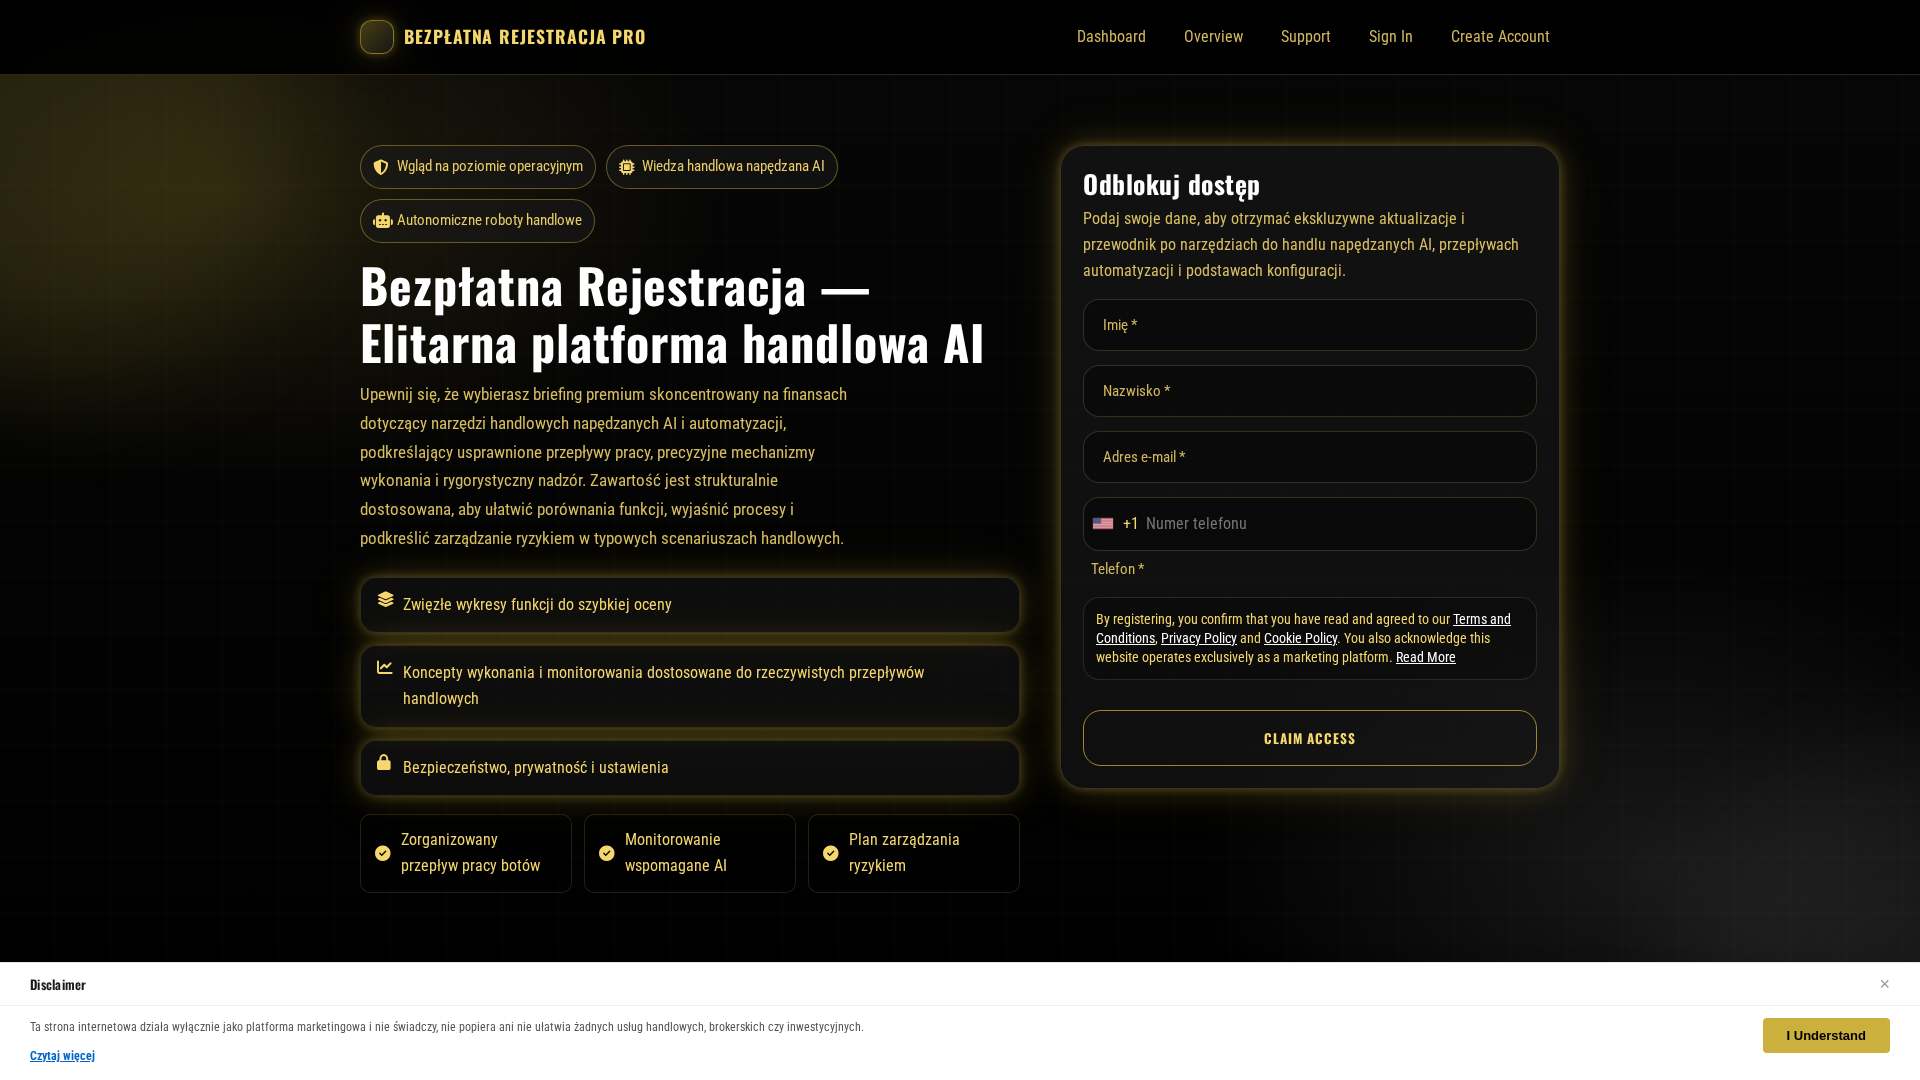This screenshot has height=1080, width=1920.
Task: Open the Cookie Policy link
Action: pyautogui.click(x=1300, y=638)
